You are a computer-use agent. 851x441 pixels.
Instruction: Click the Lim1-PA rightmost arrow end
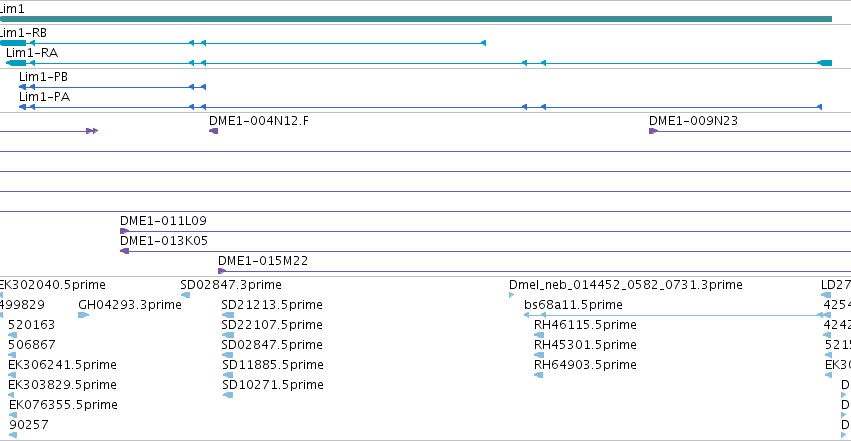point(820,107)
